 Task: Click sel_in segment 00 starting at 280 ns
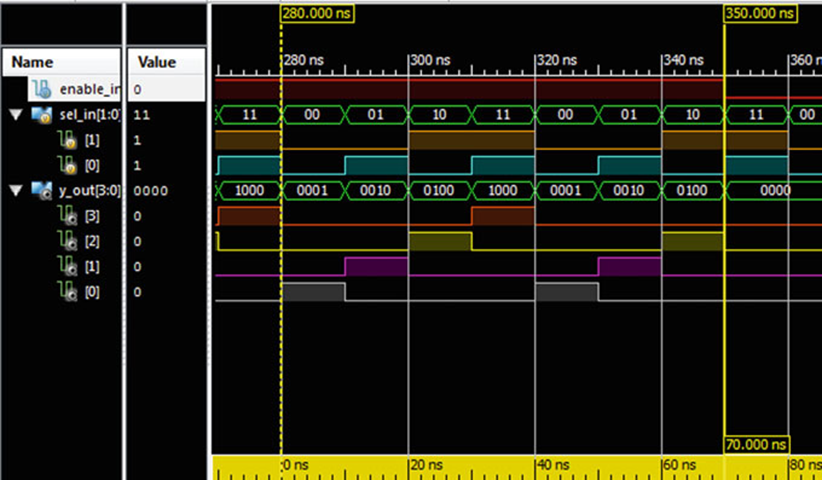[x=313, y=114]
